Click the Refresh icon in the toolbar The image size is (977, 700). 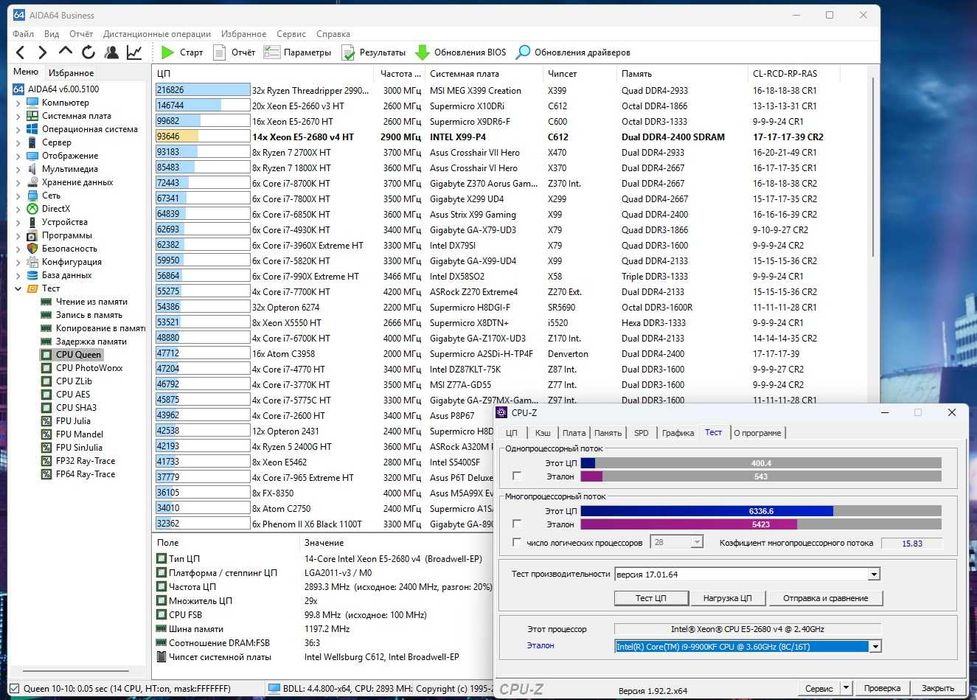(x=88, y=52)
